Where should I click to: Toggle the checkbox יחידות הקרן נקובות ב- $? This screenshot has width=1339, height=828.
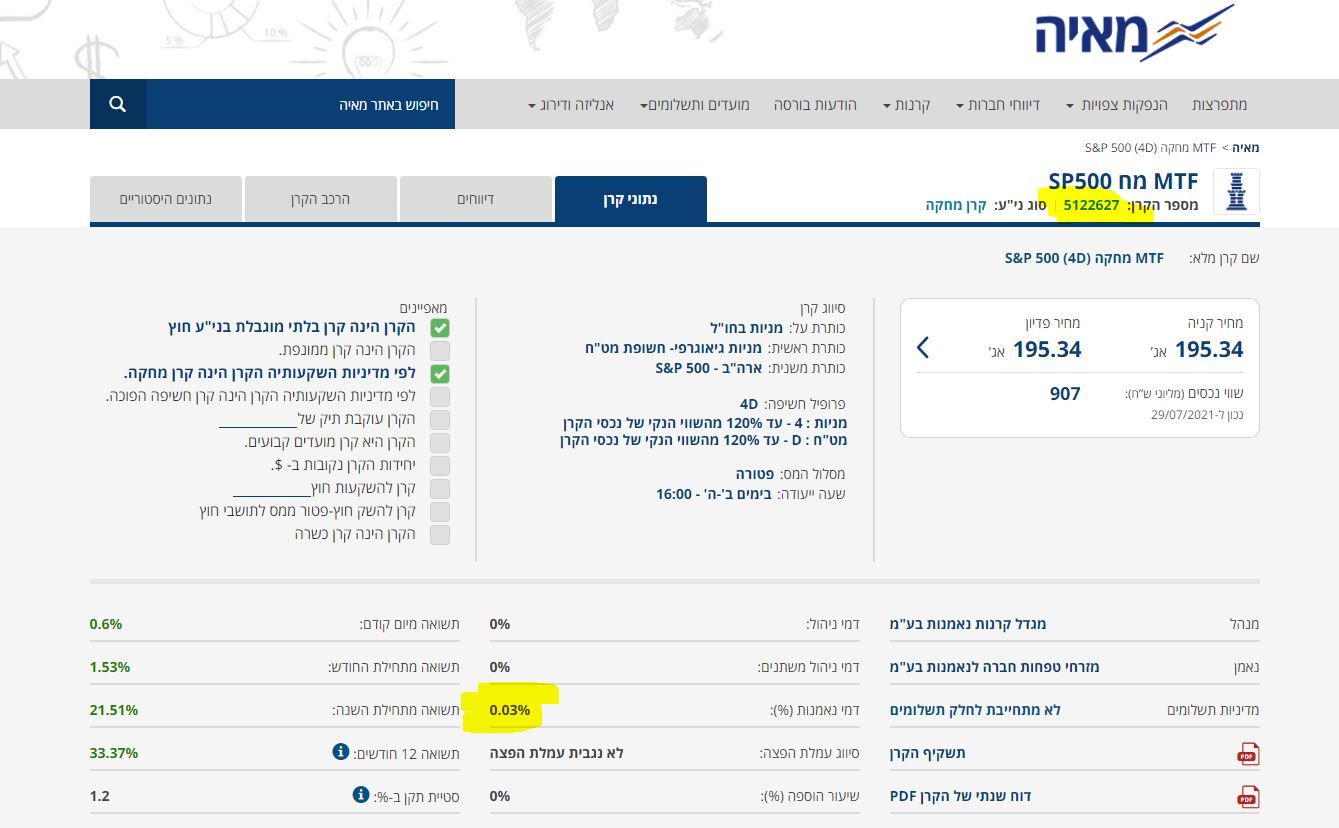[440, 466]
